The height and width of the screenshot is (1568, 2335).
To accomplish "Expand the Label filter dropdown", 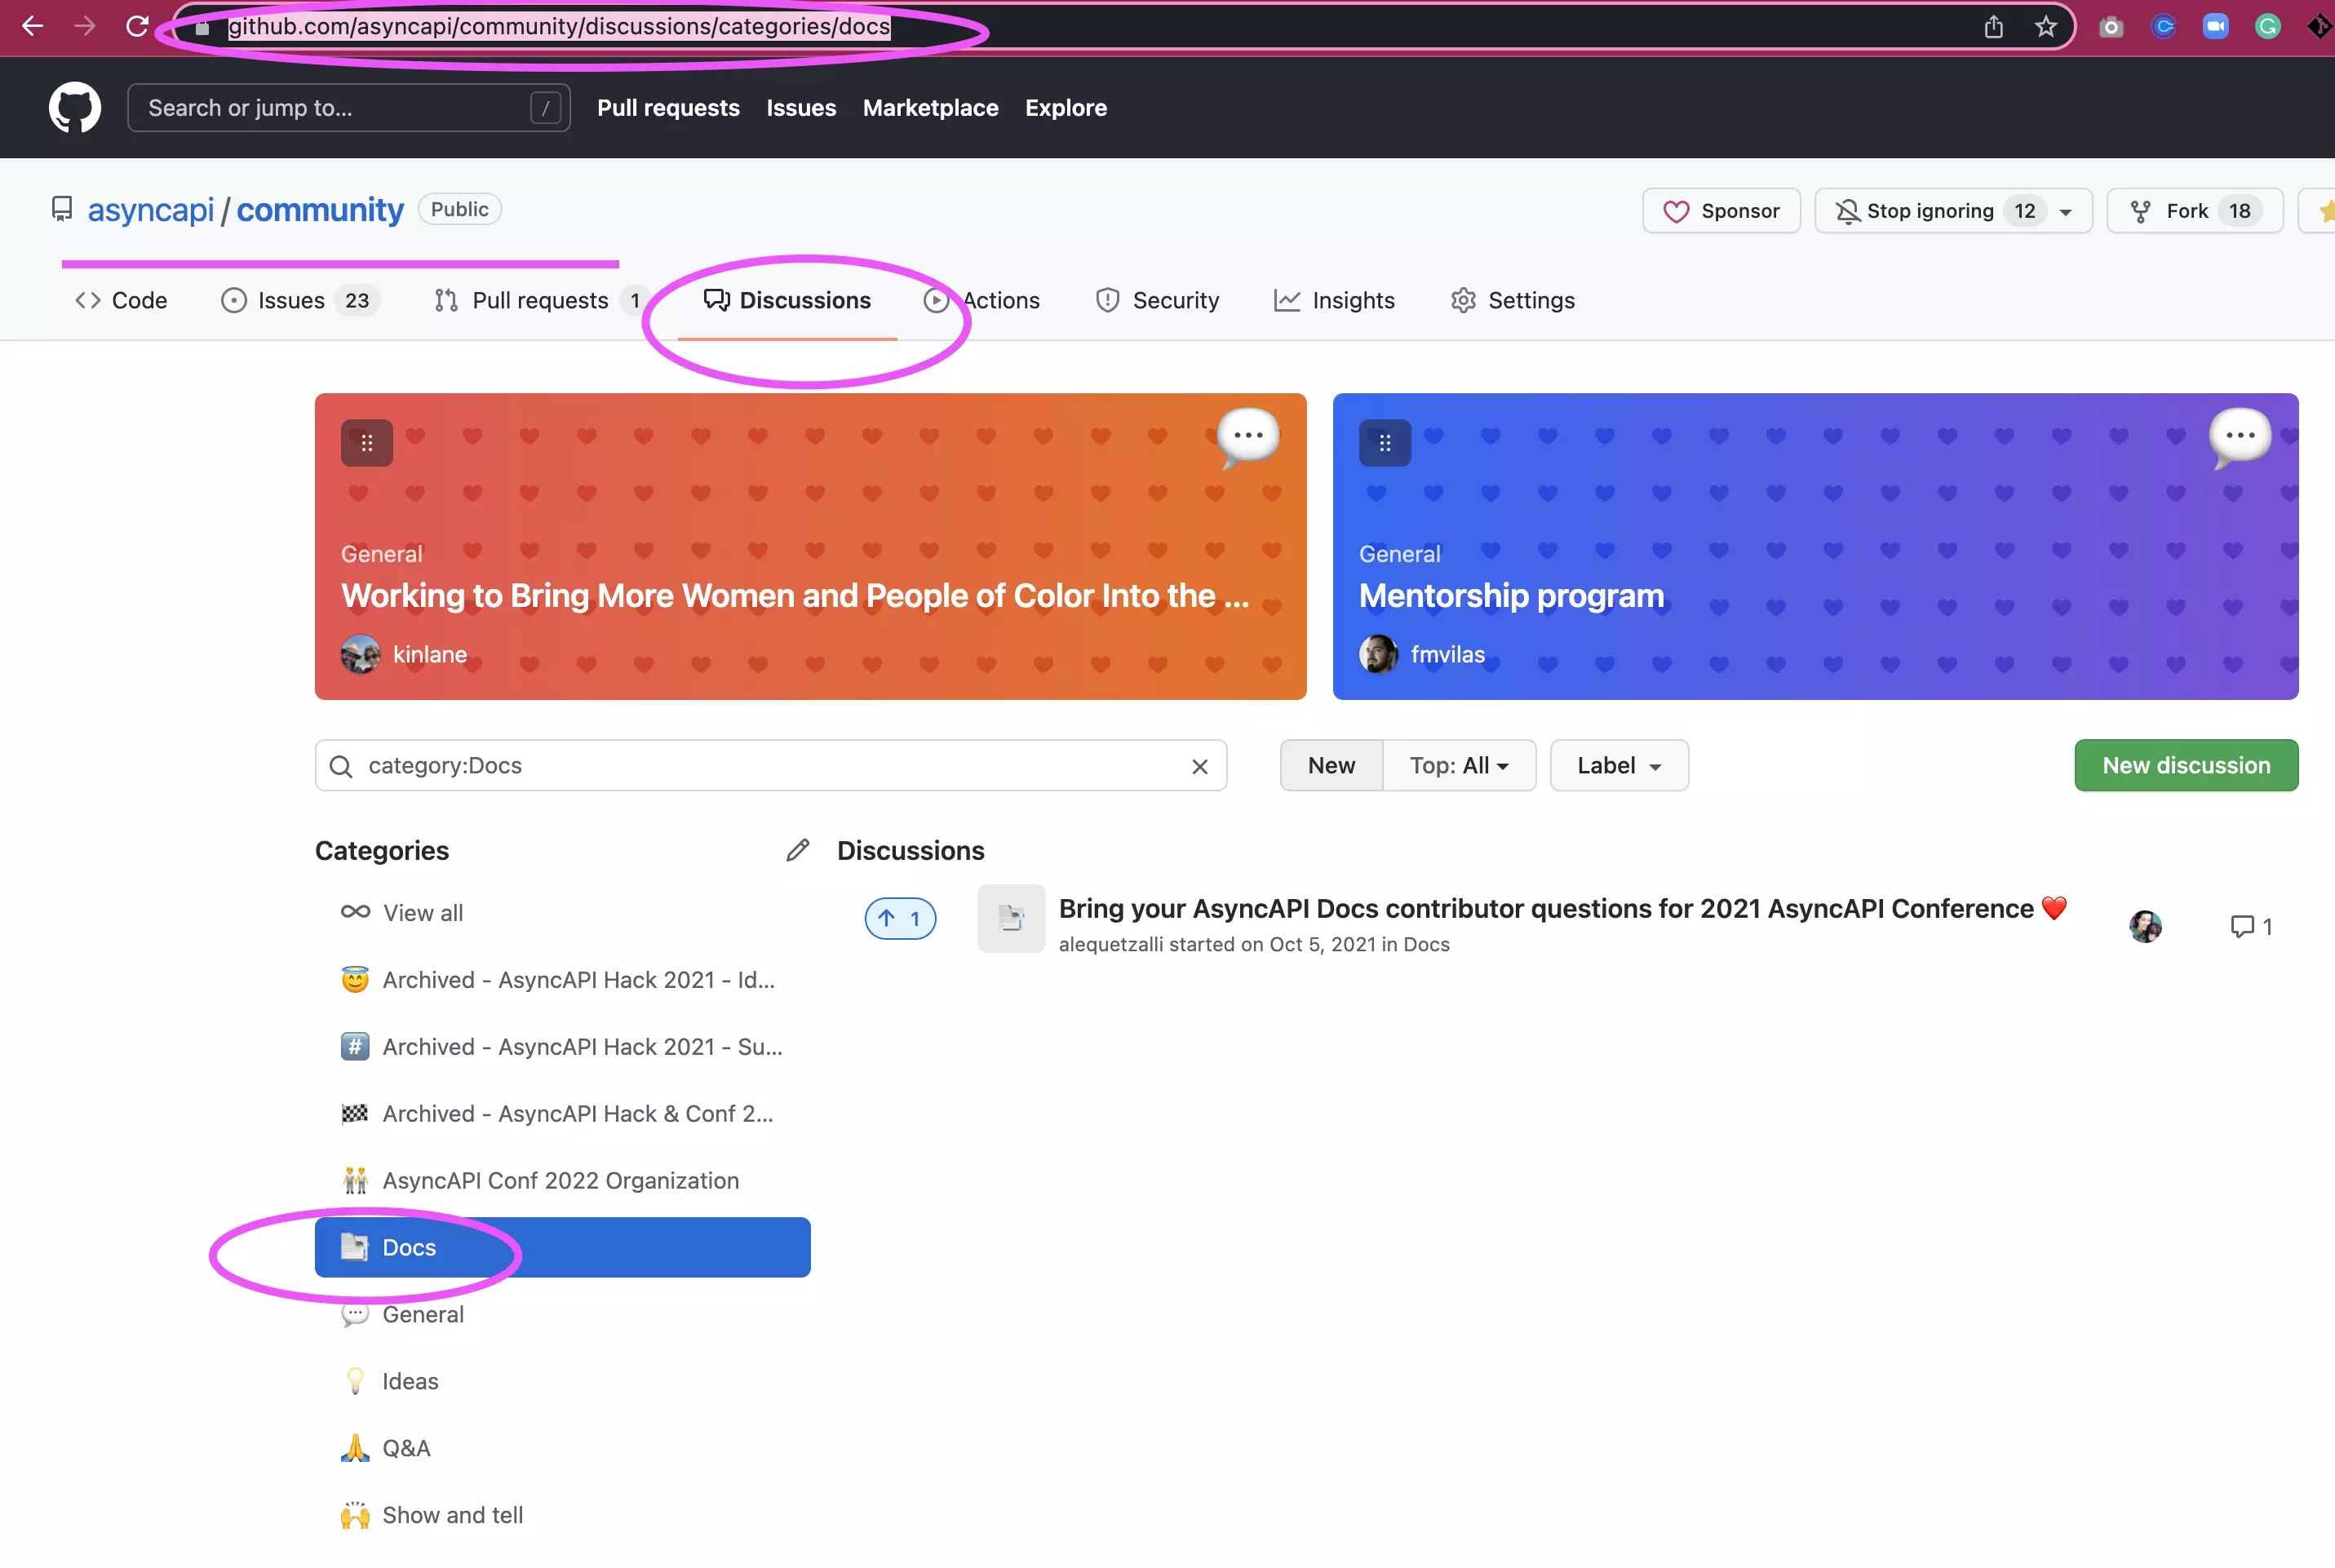I will click(1618, 765).
